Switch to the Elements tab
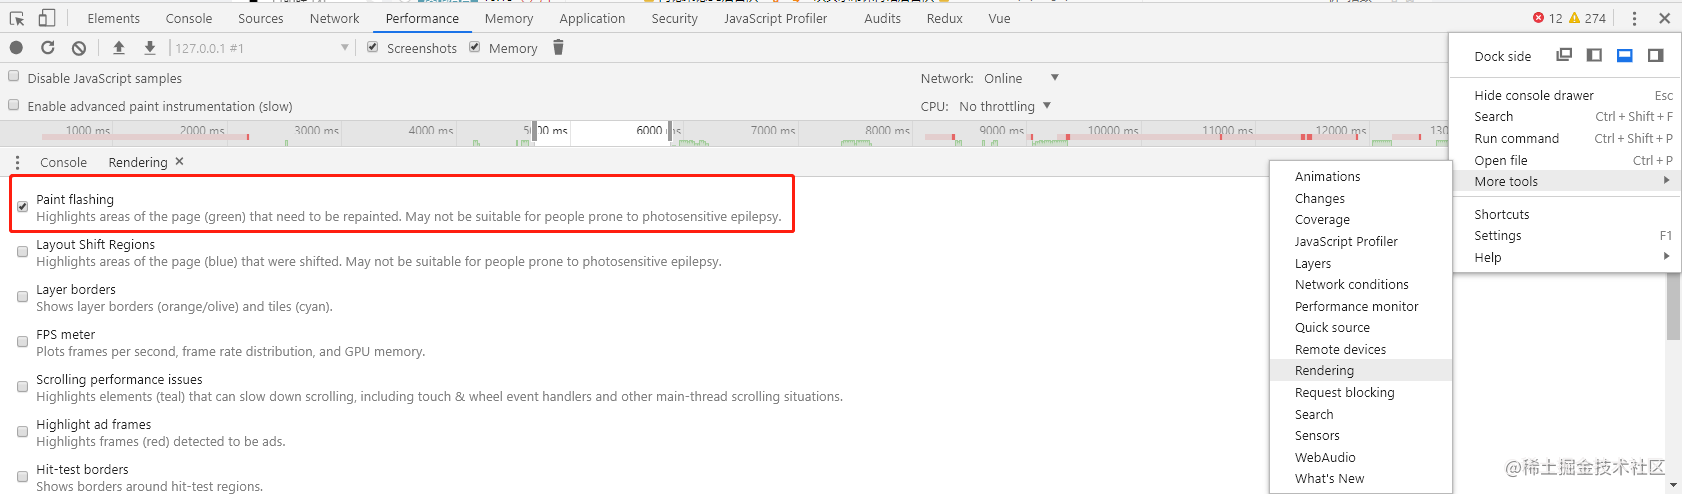This screenshot has height=494, width=1682. point(114,18)
